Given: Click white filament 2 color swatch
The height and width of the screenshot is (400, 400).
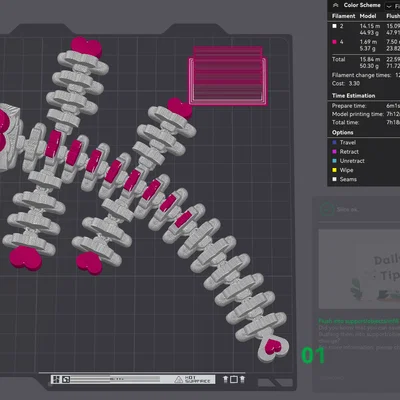Looking at the screenshot, I should point(334,26).
